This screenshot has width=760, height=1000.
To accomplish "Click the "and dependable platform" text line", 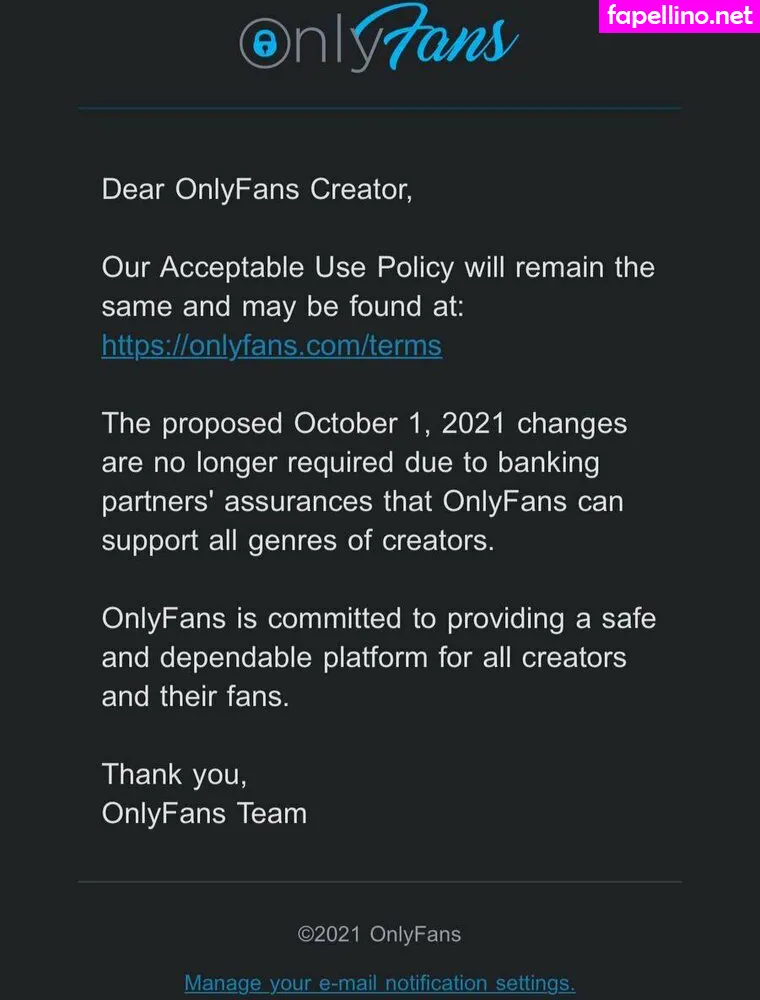I will tap(364, 658).
